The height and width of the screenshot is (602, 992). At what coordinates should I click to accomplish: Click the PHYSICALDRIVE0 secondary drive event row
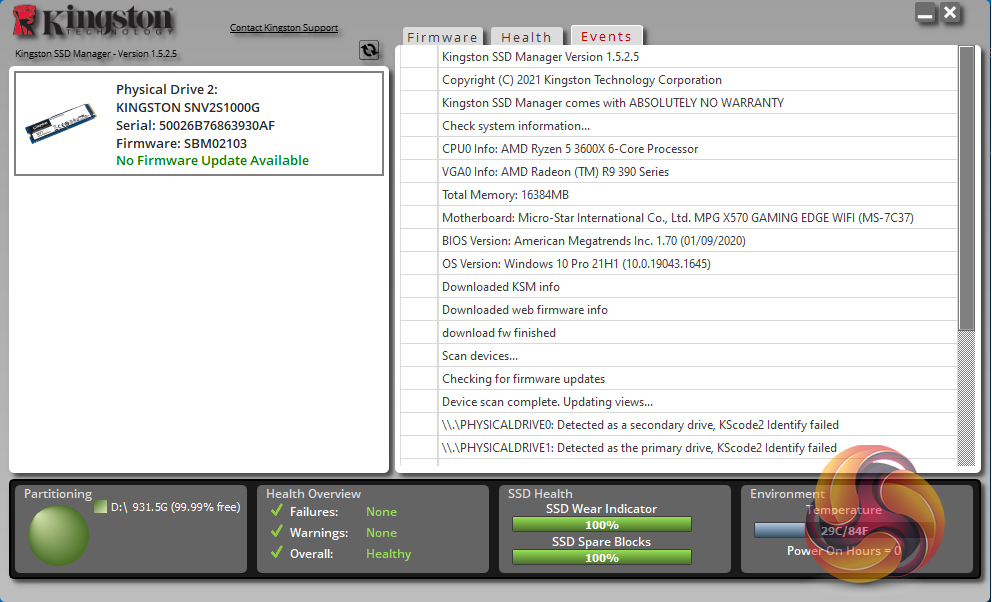[x=679, y=424]
